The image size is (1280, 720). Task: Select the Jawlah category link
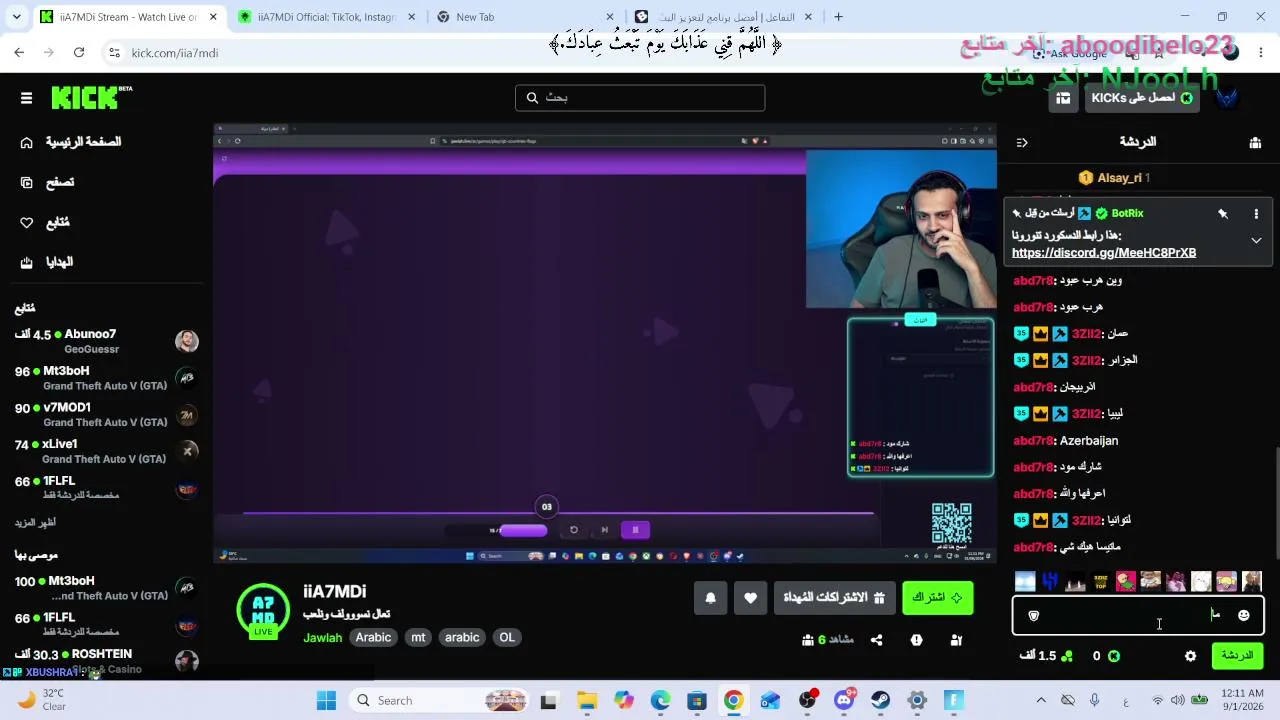tap(323, 638)
